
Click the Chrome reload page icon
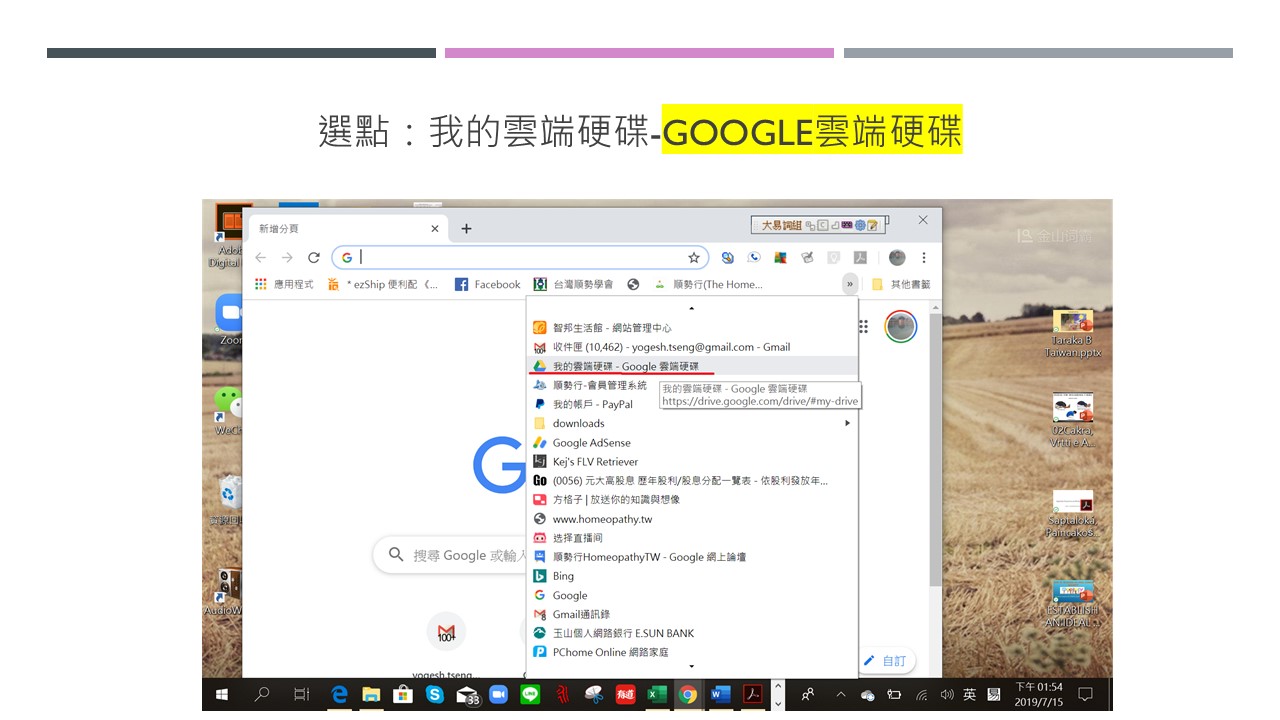pyautogui.click(x=314, y=257)
